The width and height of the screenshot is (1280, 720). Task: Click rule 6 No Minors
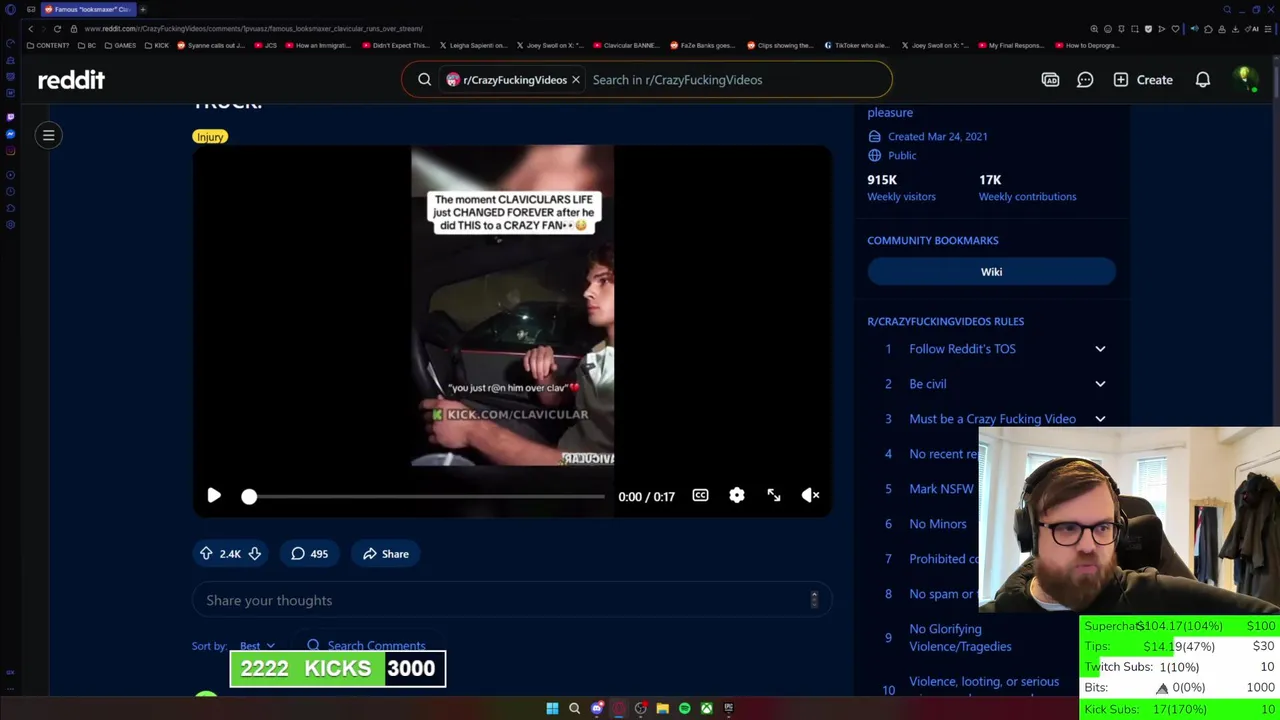[x=938, y=524]
